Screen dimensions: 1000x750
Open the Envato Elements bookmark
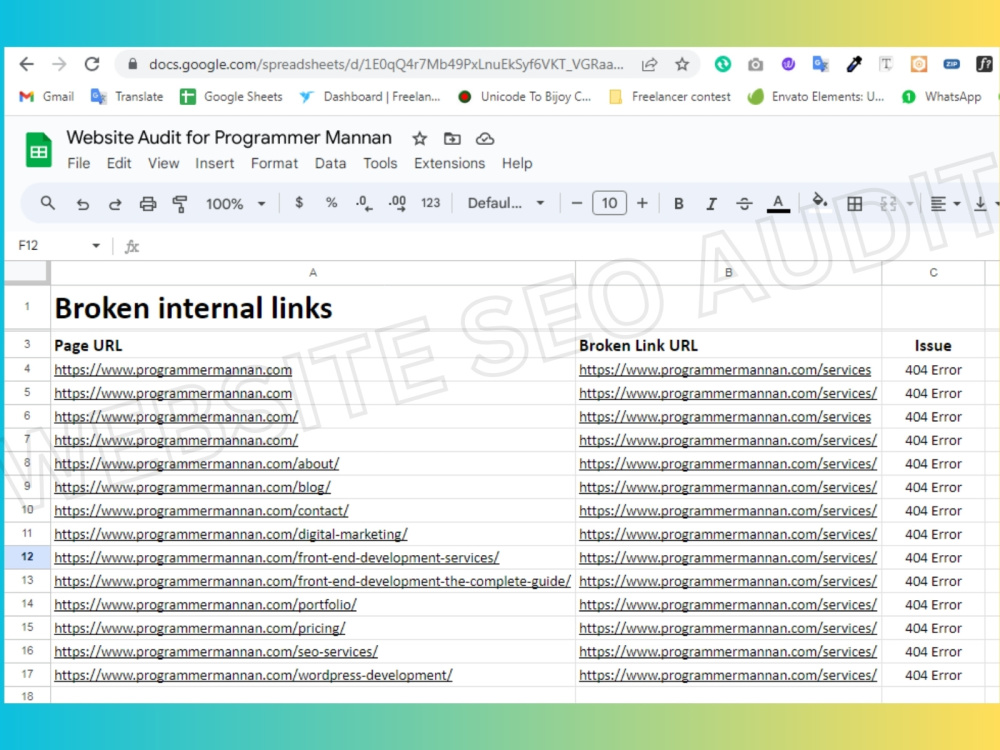tap(816, 97)
